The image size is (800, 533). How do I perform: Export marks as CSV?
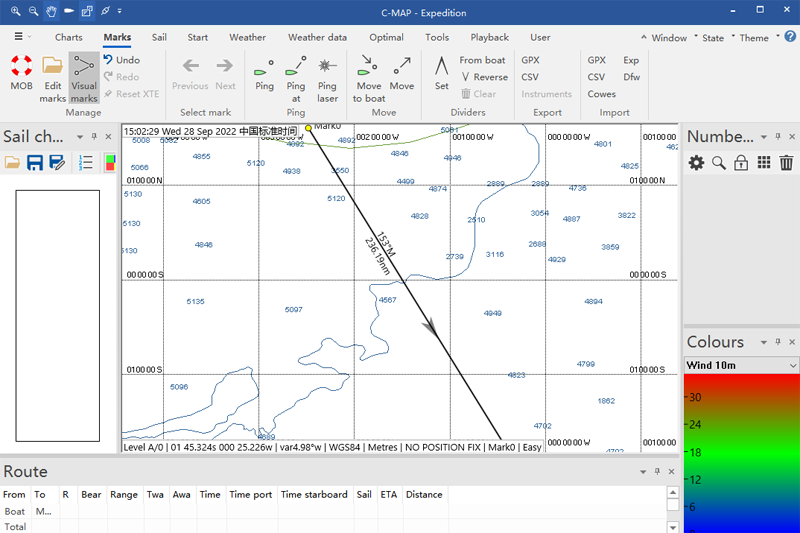click(530, 77)
